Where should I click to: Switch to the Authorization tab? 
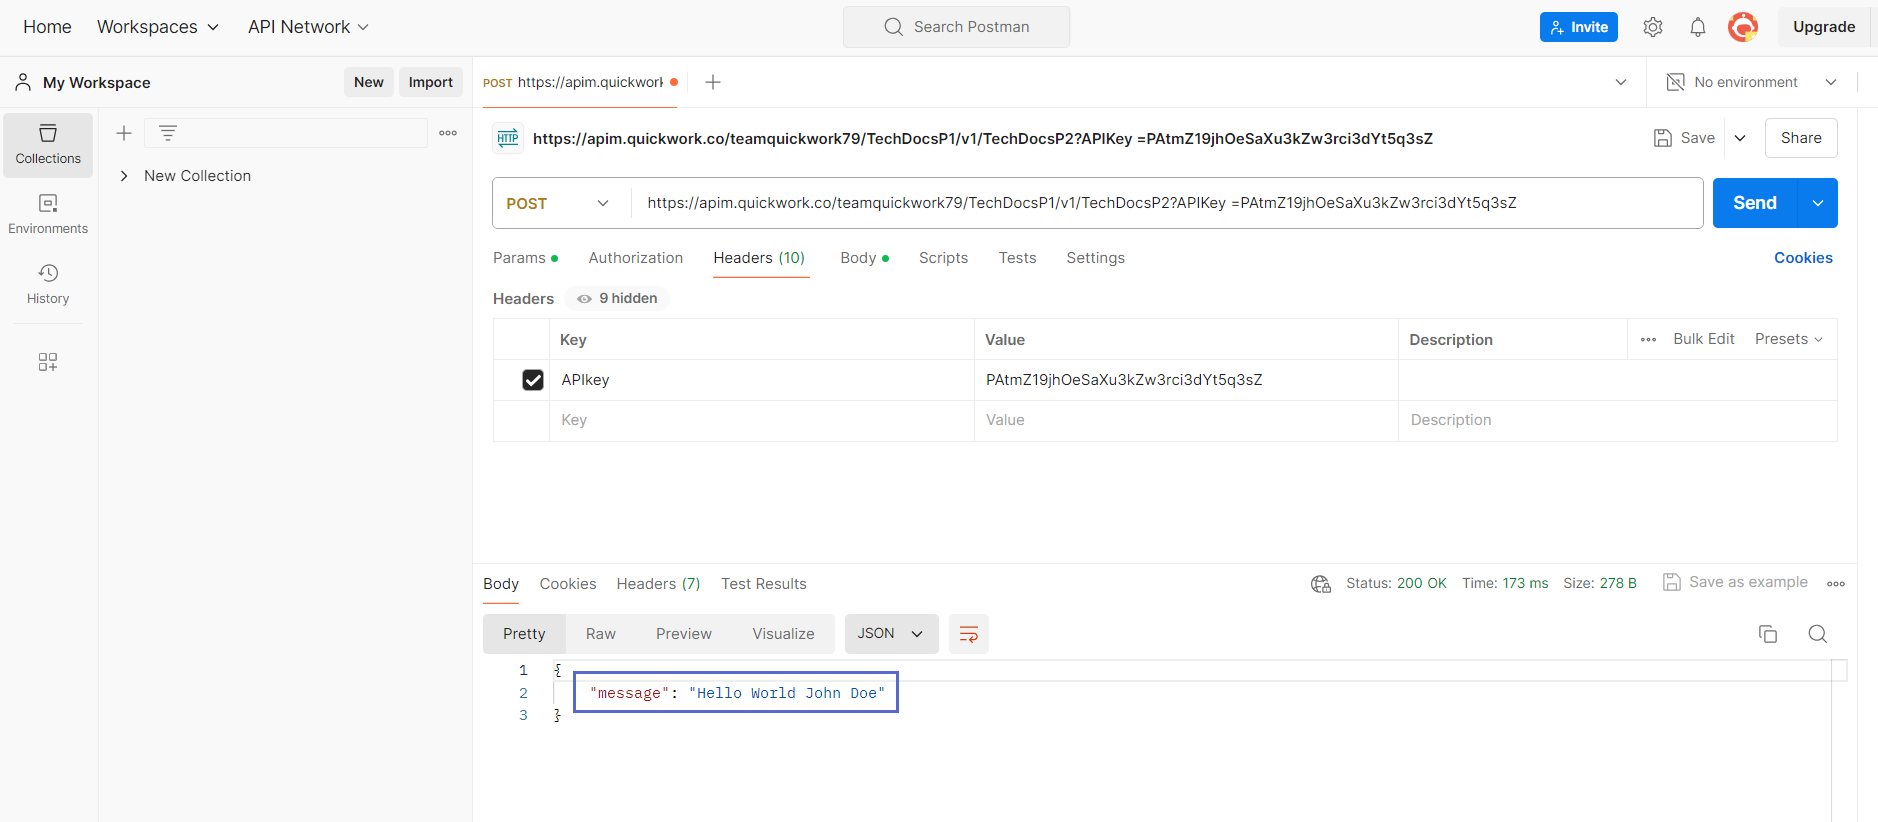click(636, 258)
